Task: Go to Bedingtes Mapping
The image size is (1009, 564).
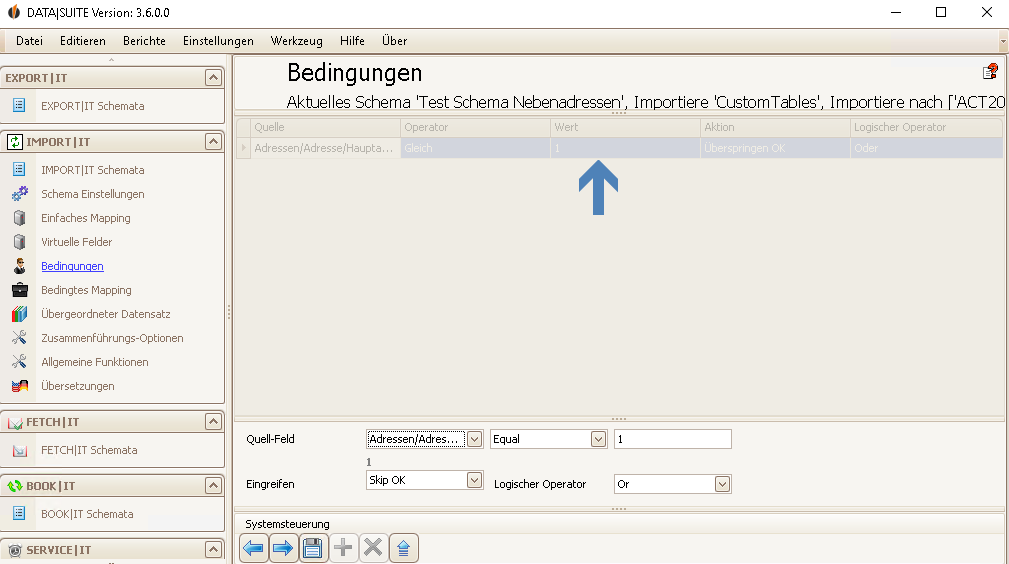Action: click(x=86, y=290)
